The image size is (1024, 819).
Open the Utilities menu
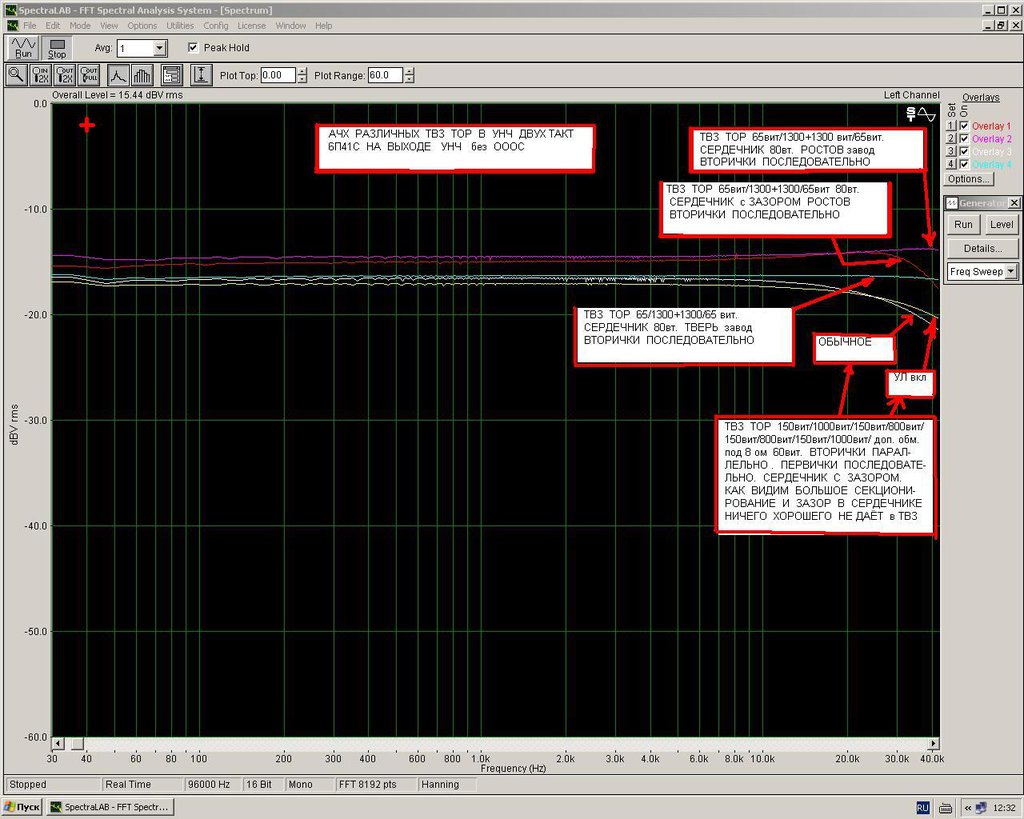point(180,25)
